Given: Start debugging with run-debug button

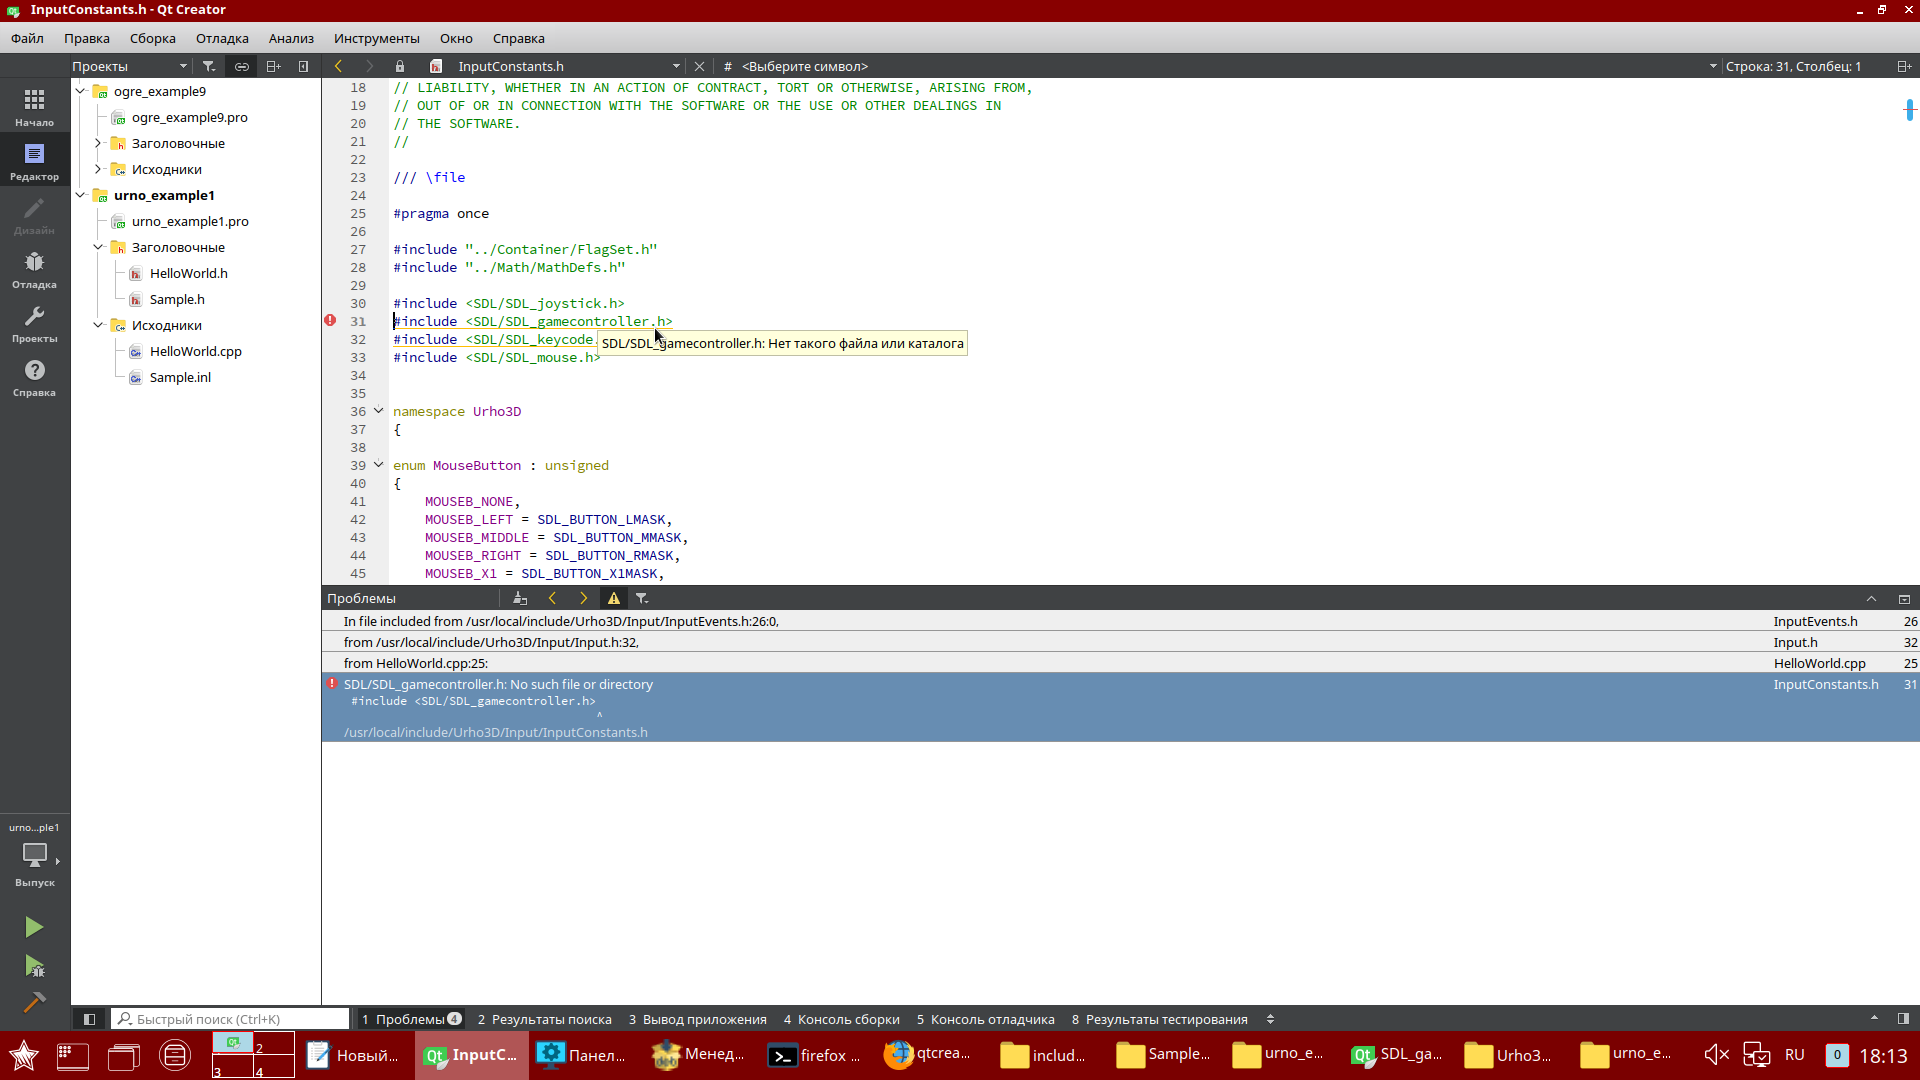Looking at the screenshot, I should pos(34,966).
